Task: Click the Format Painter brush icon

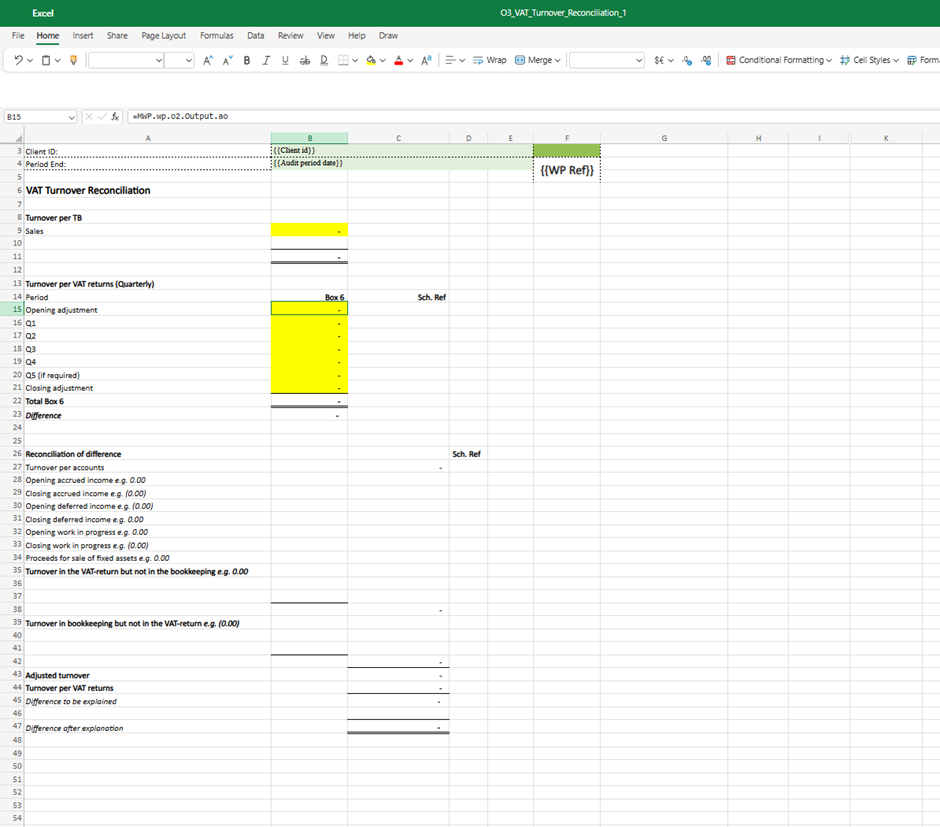Action: (72, 60)
